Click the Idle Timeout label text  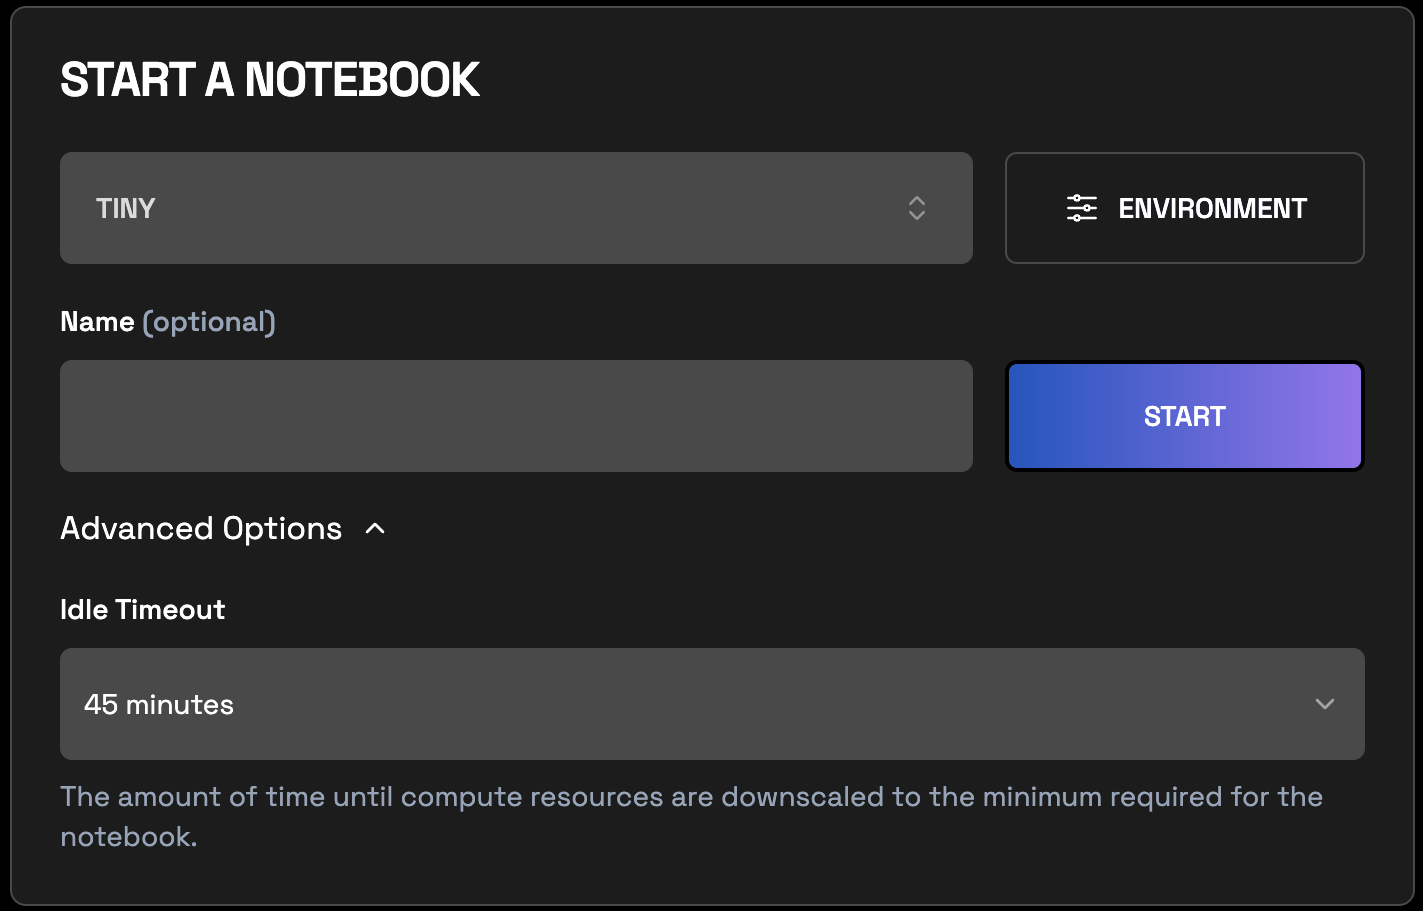click(142, 609)
